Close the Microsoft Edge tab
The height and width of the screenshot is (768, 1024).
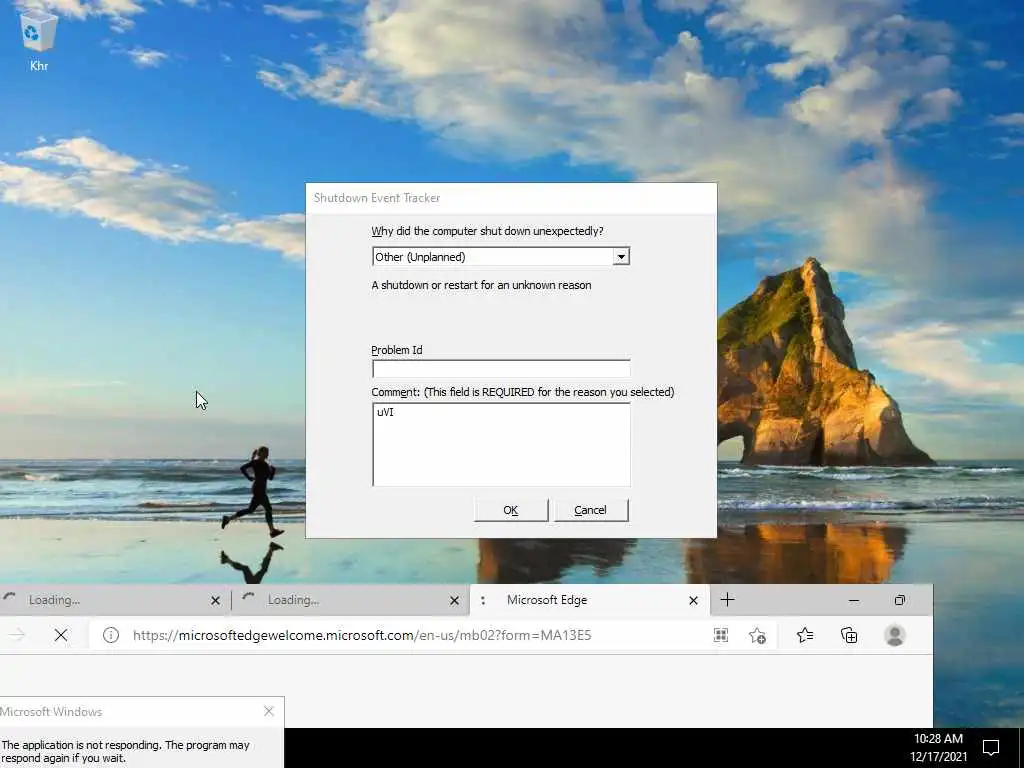[x=694, y=600]
